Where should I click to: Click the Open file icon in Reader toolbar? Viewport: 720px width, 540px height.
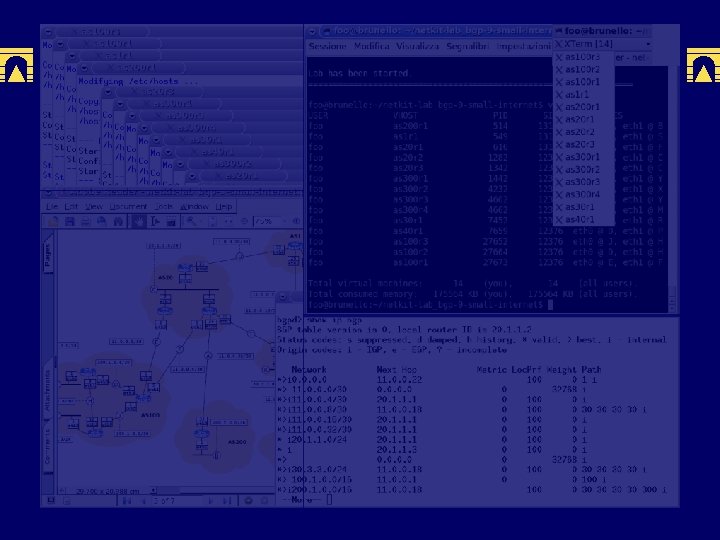tap(53, 222)
